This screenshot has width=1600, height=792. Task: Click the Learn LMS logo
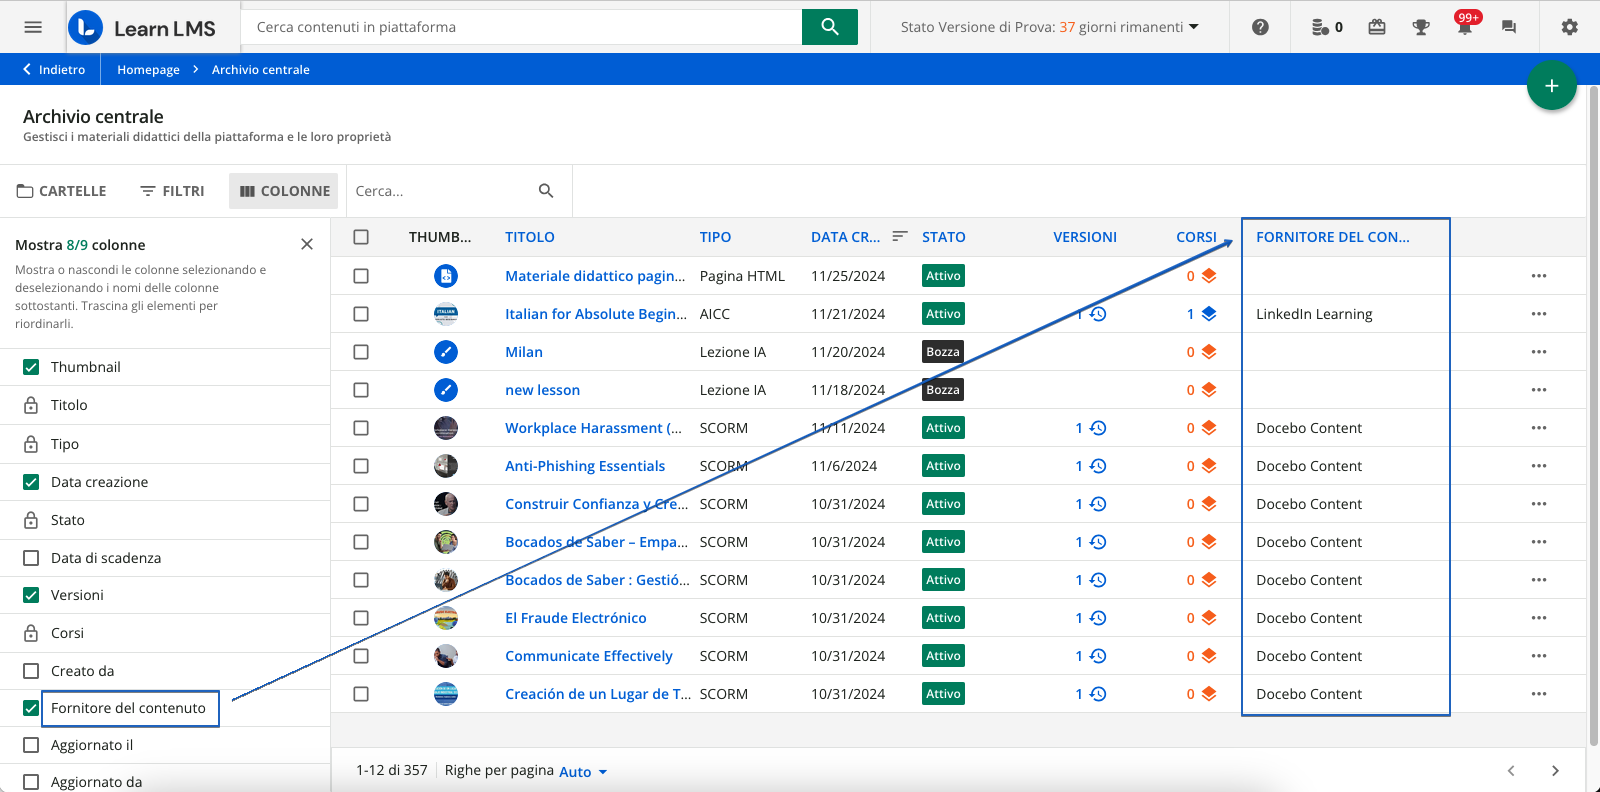tap(142, 27)
